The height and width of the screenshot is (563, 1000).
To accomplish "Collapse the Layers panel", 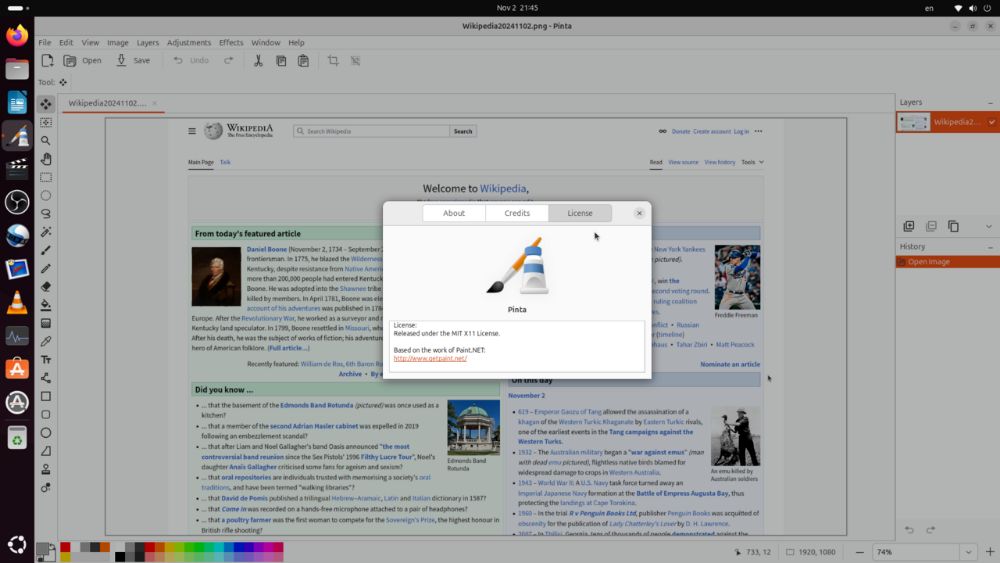I will [990, 103].
